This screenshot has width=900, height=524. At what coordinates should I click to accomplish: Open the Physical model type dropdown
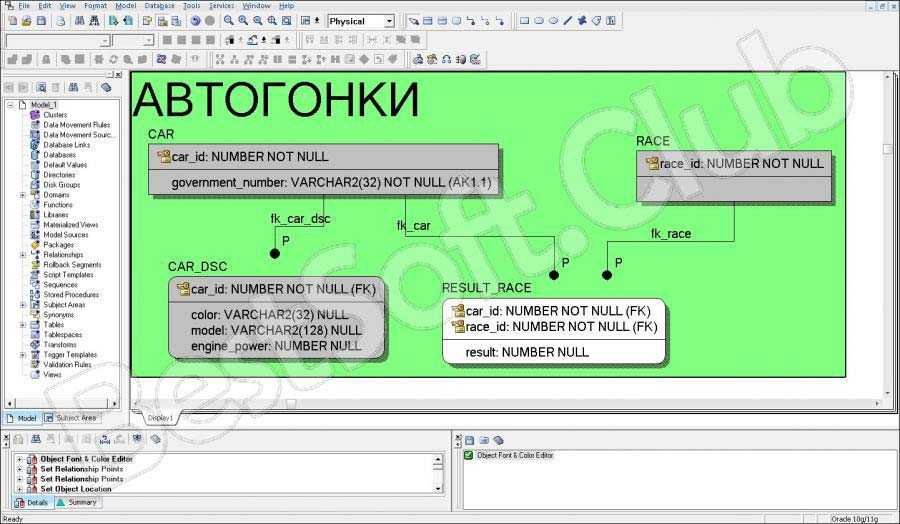coord(389,21)
